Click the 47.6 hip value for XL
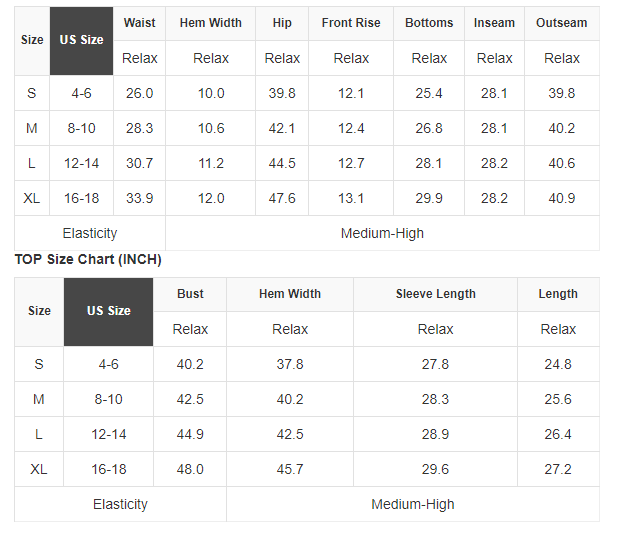The height and width of the screenshot is (535, 639). click(282, 198)
